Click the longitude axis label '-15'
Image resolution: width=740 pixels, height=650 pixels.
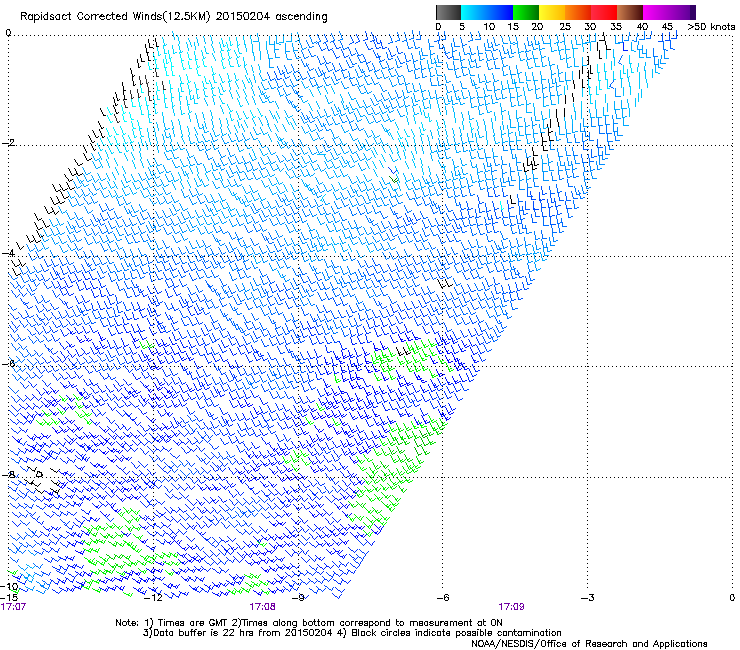coord(9,597)
